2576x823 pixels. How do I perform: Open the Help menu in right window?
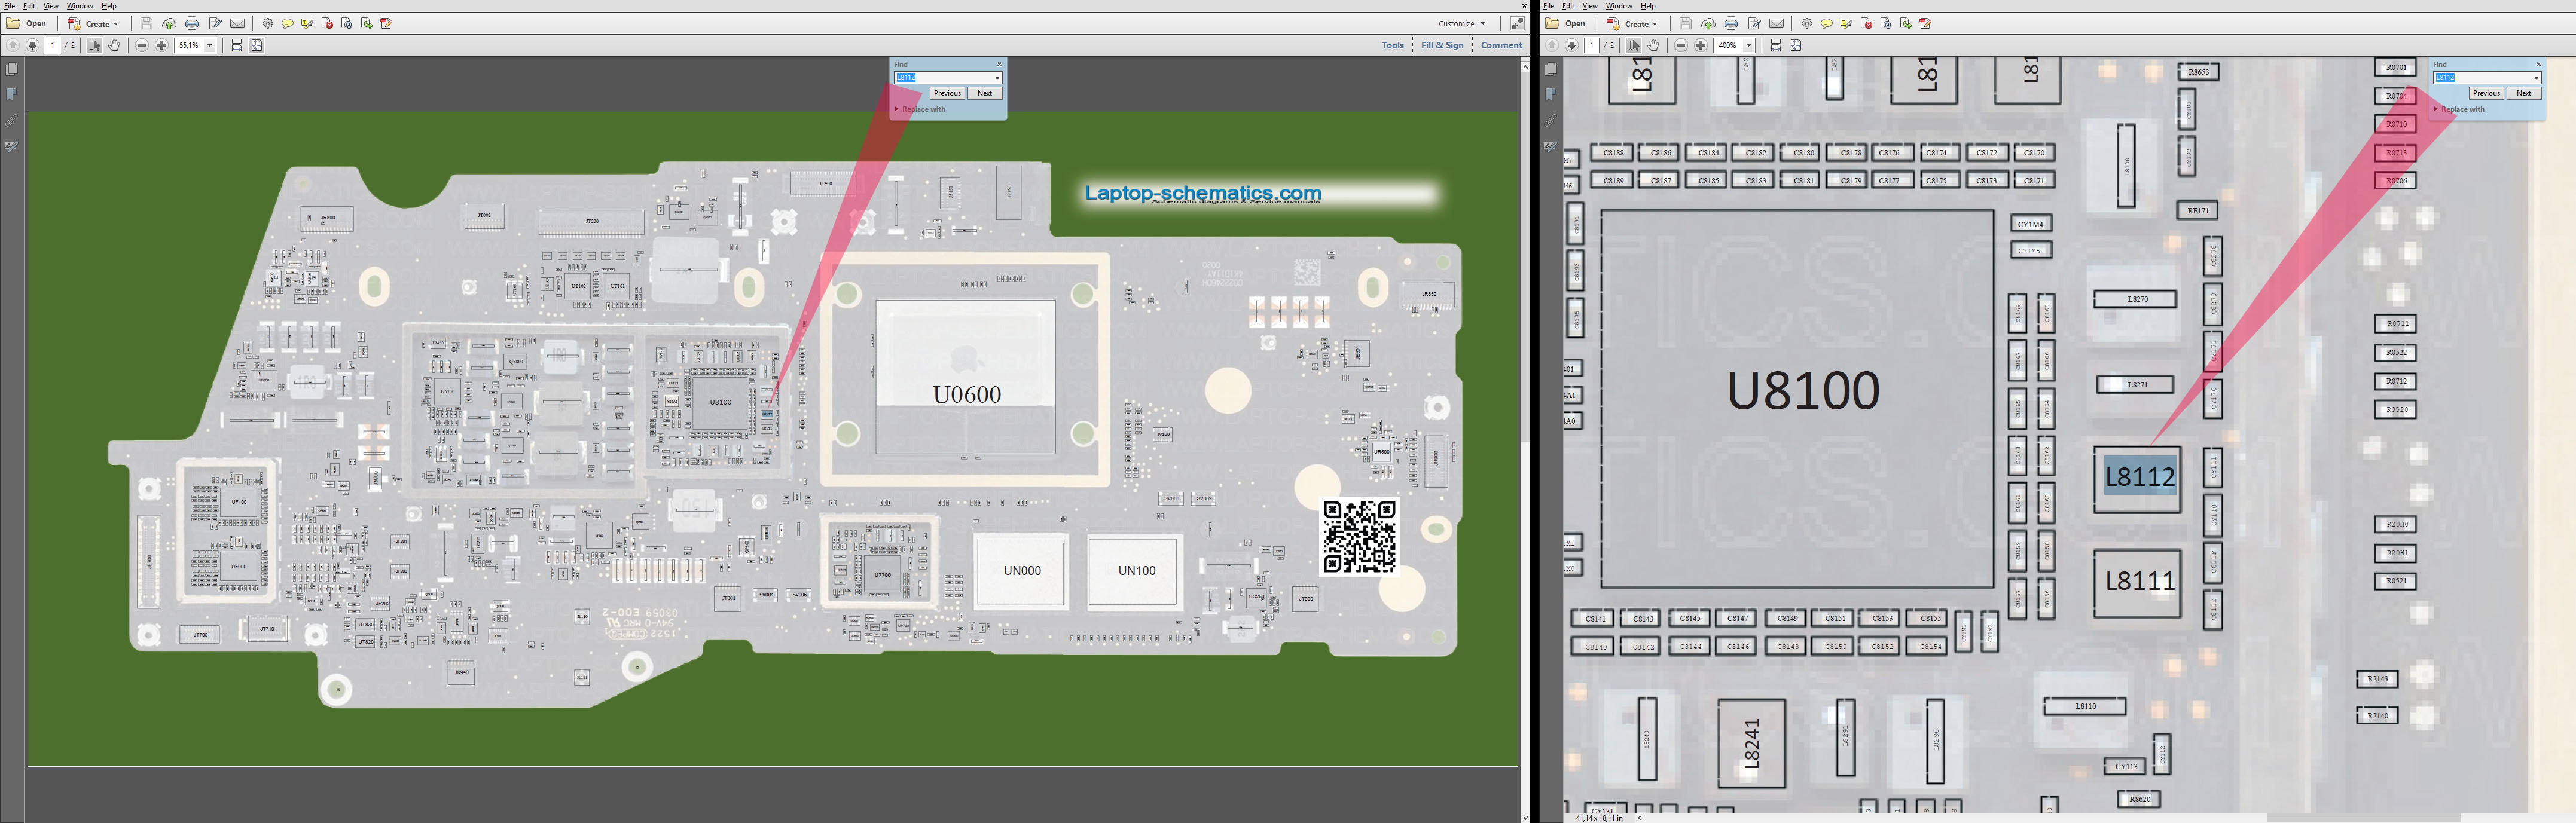coord(1648,6)
